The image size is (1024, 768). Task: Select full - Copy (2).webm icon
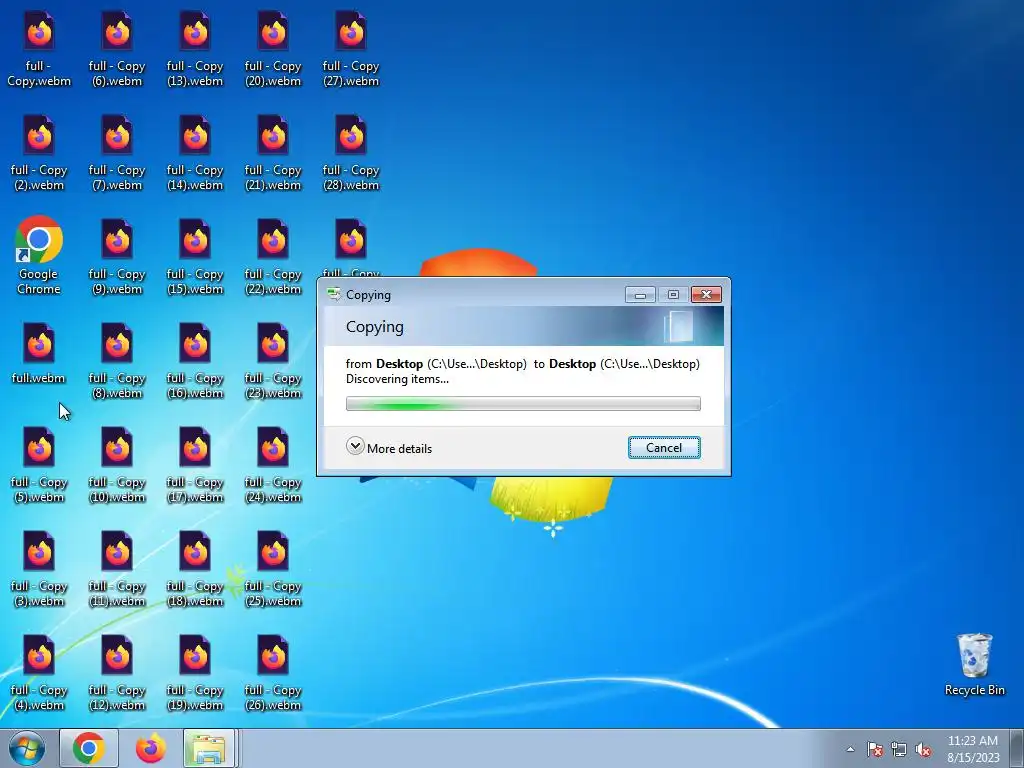click(39, 154)
